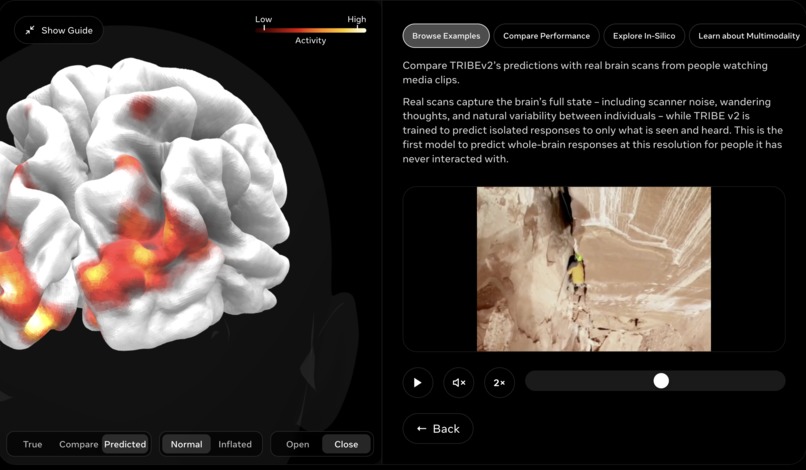806x470 pixels.
Task: Select the Predicted brain view mode
Action: click(x=125, y=444)
